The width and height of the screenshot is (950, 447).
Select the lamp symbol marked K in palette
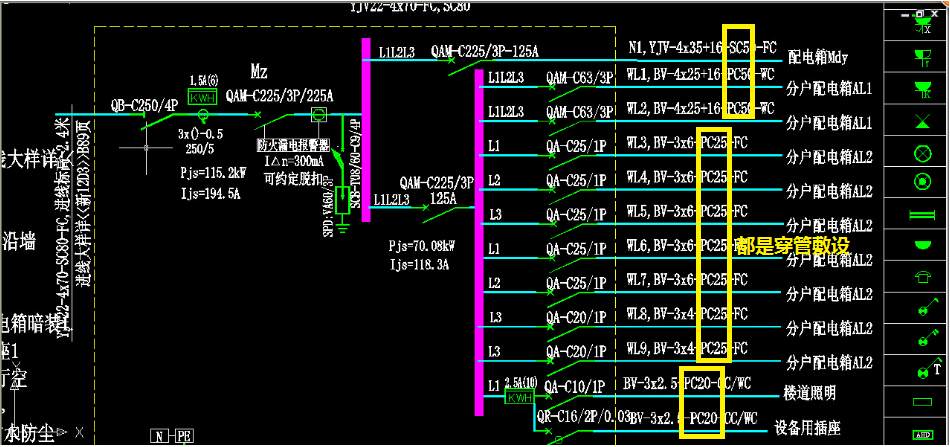pyautogui.click(x=922, y=88)
